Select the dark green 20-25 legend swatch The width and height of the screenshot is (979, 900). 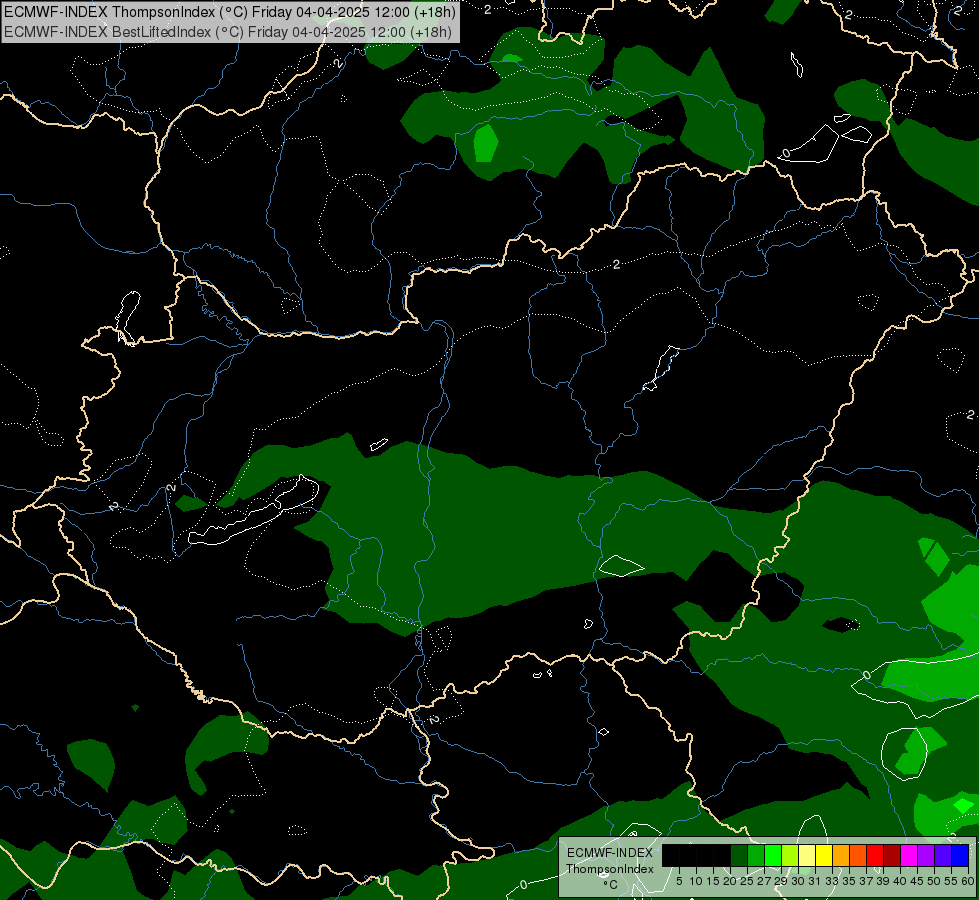(739, 855)
